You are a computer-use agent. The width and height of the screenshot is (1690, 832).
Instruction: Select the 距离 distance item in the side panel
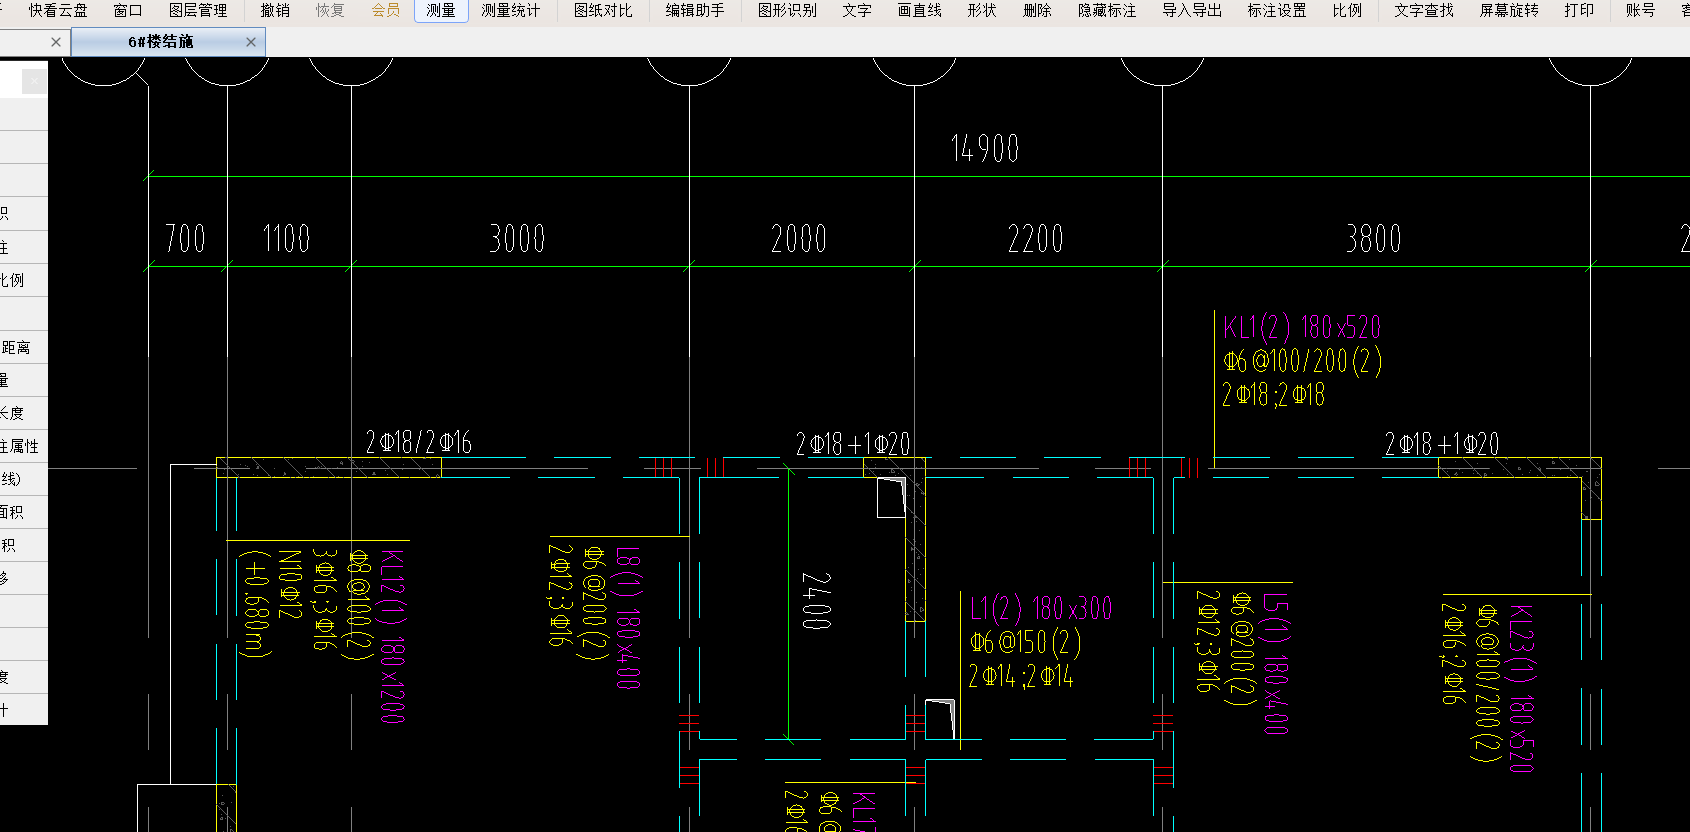[16, 347]
